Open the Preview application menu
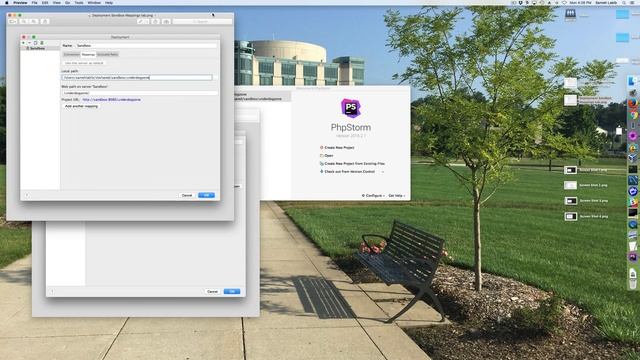640x360 pixels. point(20,2)
